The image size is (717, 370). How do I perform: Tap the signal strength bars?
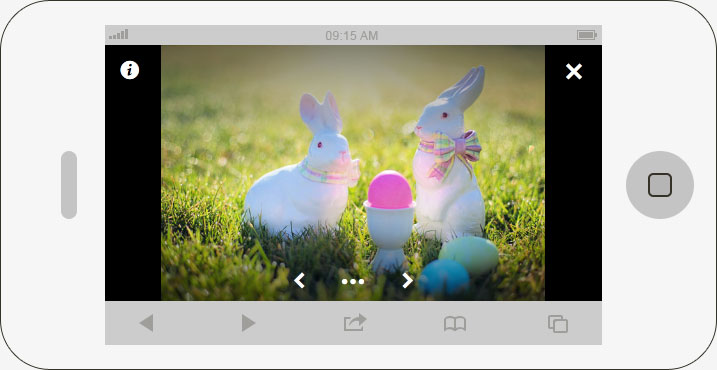tap(118, 34)
